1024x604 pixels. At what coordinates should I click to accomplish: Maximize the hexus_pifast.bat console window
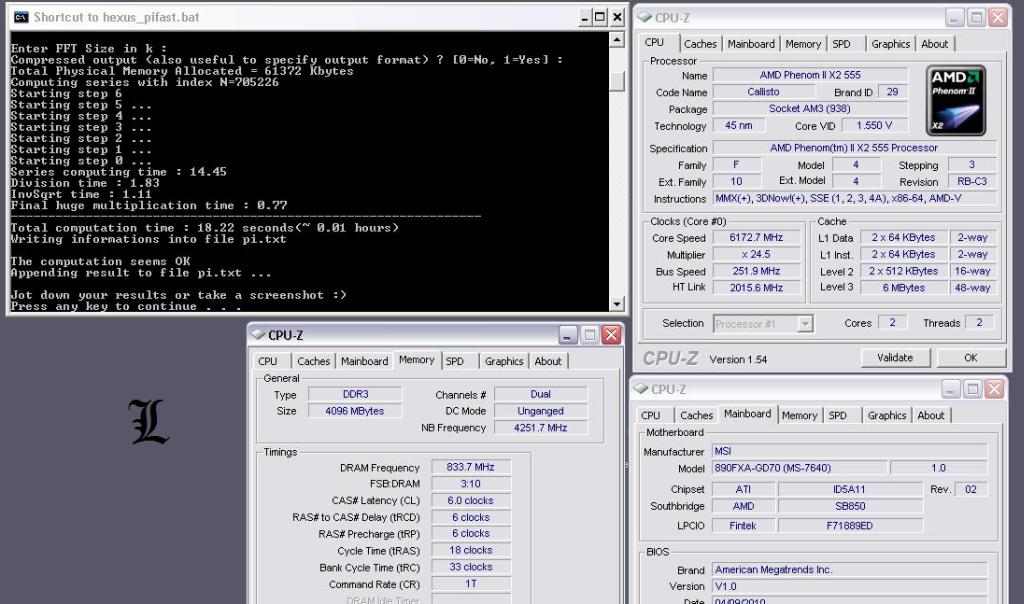coord(601,17)
